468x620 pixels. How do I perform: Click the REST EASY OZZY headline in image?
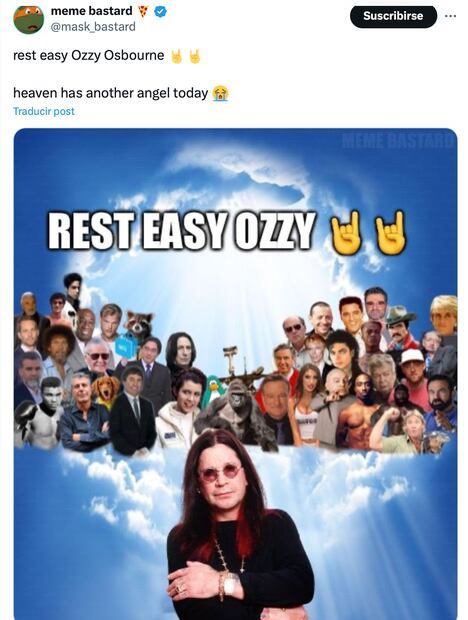pyautogui.click(x=182, y=231)
